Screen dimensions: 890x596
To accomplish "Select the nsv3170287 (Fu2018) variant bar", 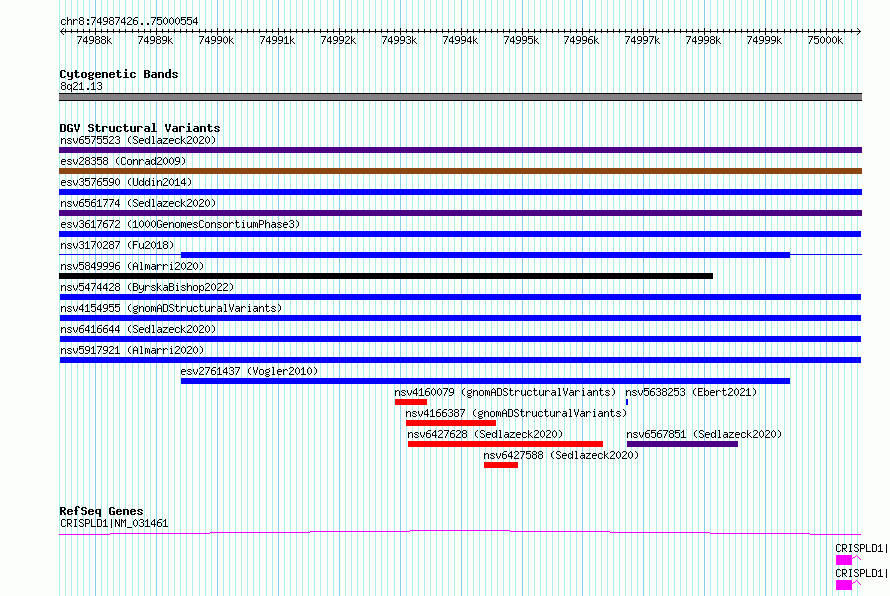I will point(485,255).
